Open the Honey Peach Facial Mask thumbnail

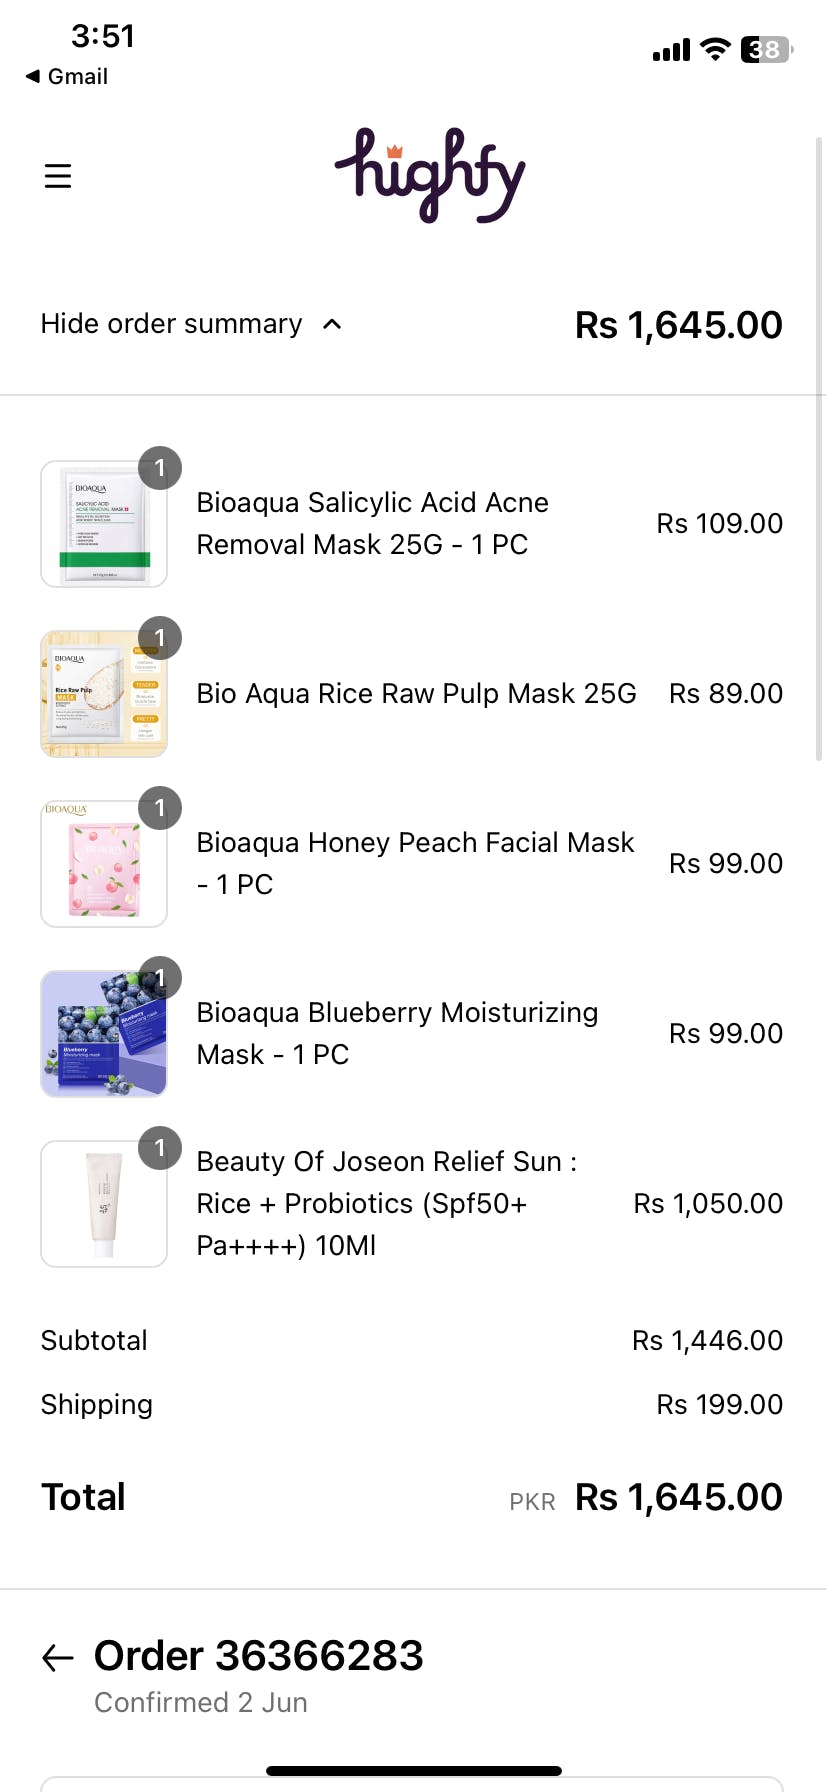tap(104, 864)
